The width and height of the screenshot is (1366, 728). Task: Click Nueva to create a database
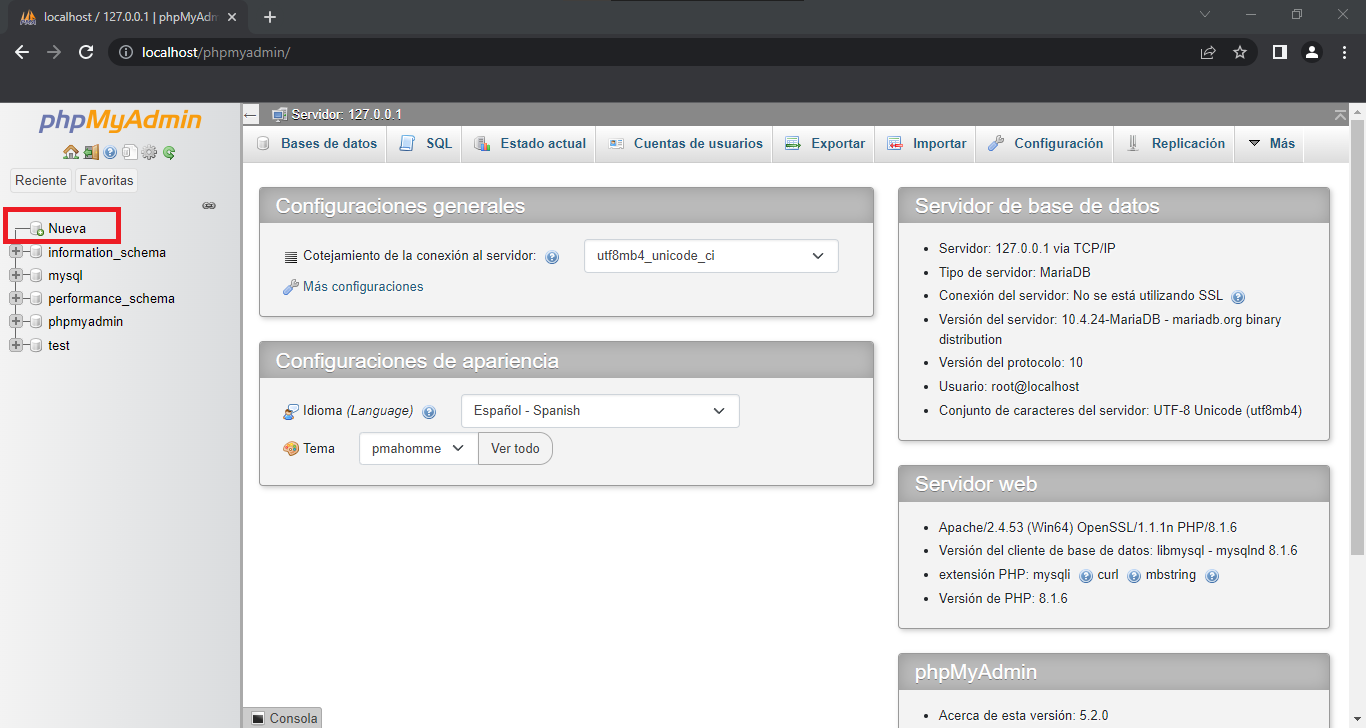[x=67, y=229]
